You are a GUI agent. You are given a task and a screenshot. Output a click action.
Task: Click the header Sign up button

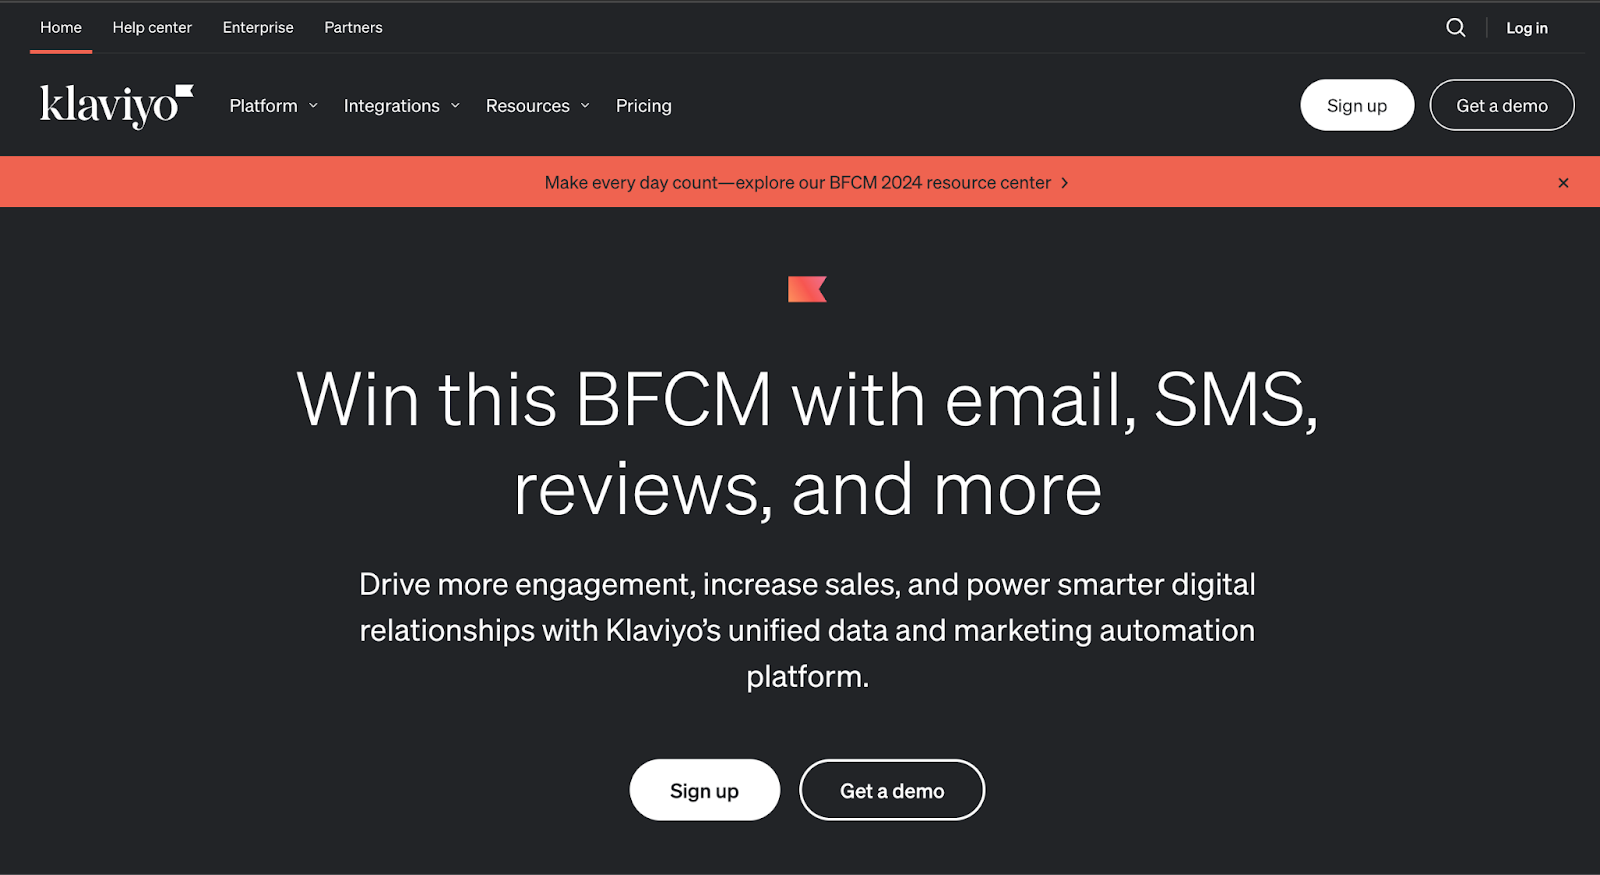click(x=1357, y=105)
